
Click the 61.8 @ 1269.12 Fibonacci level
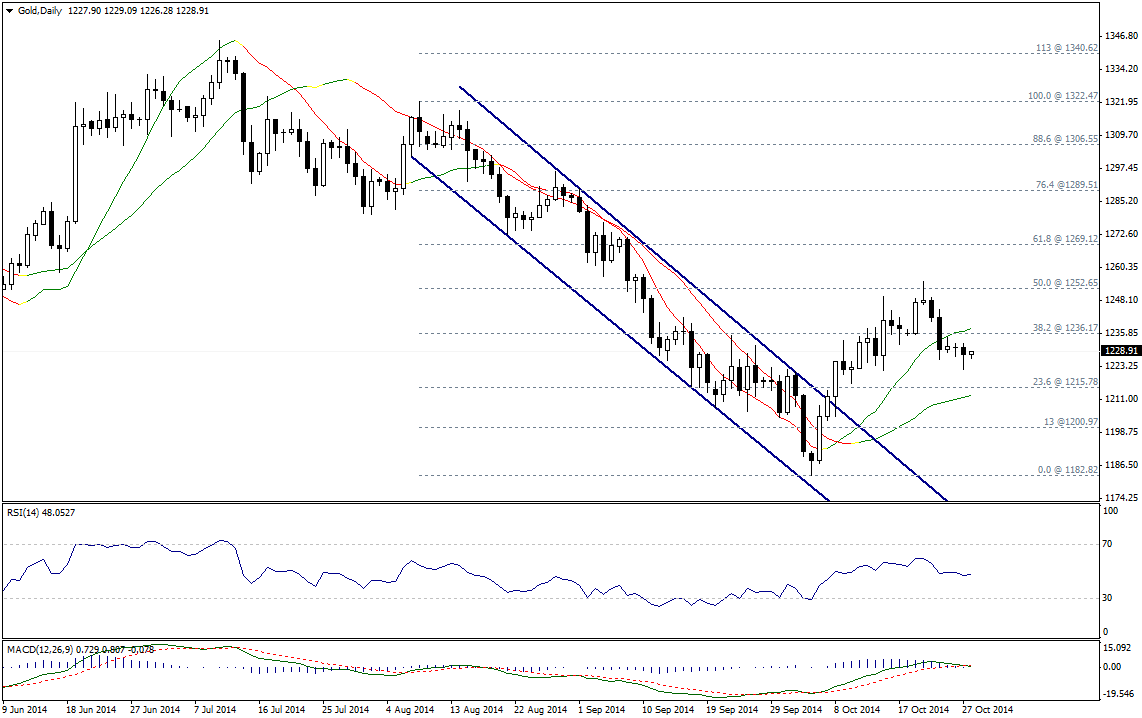[x=1066, y=238]
